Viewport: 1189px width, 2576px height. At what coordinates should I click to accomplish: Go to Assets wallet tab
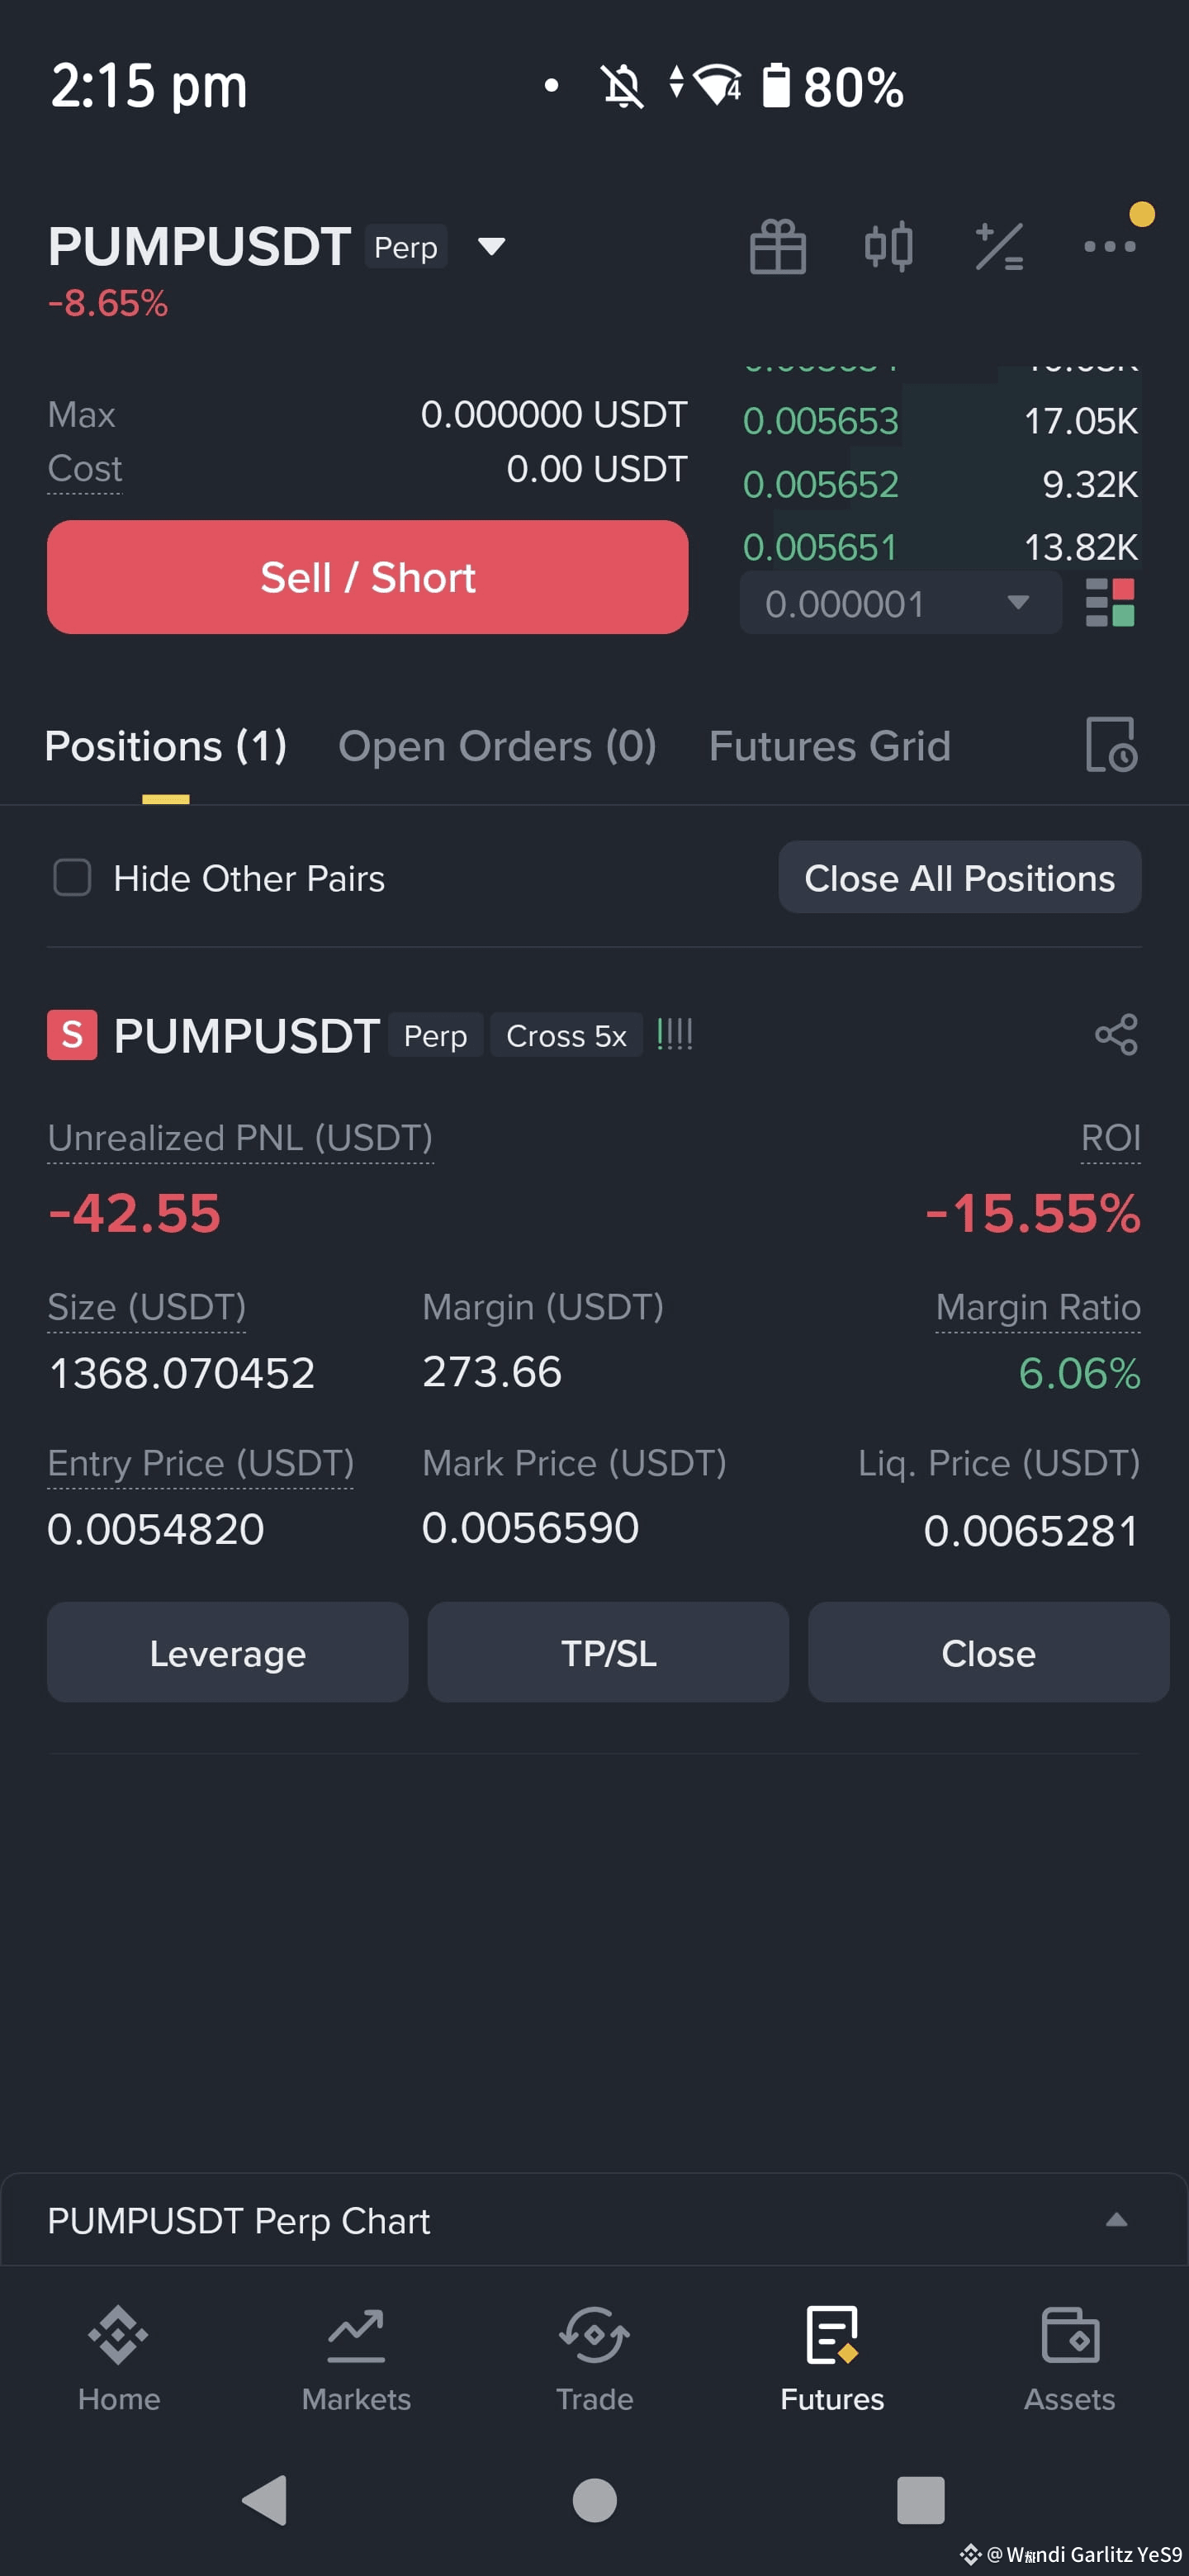point(1069,2359)
